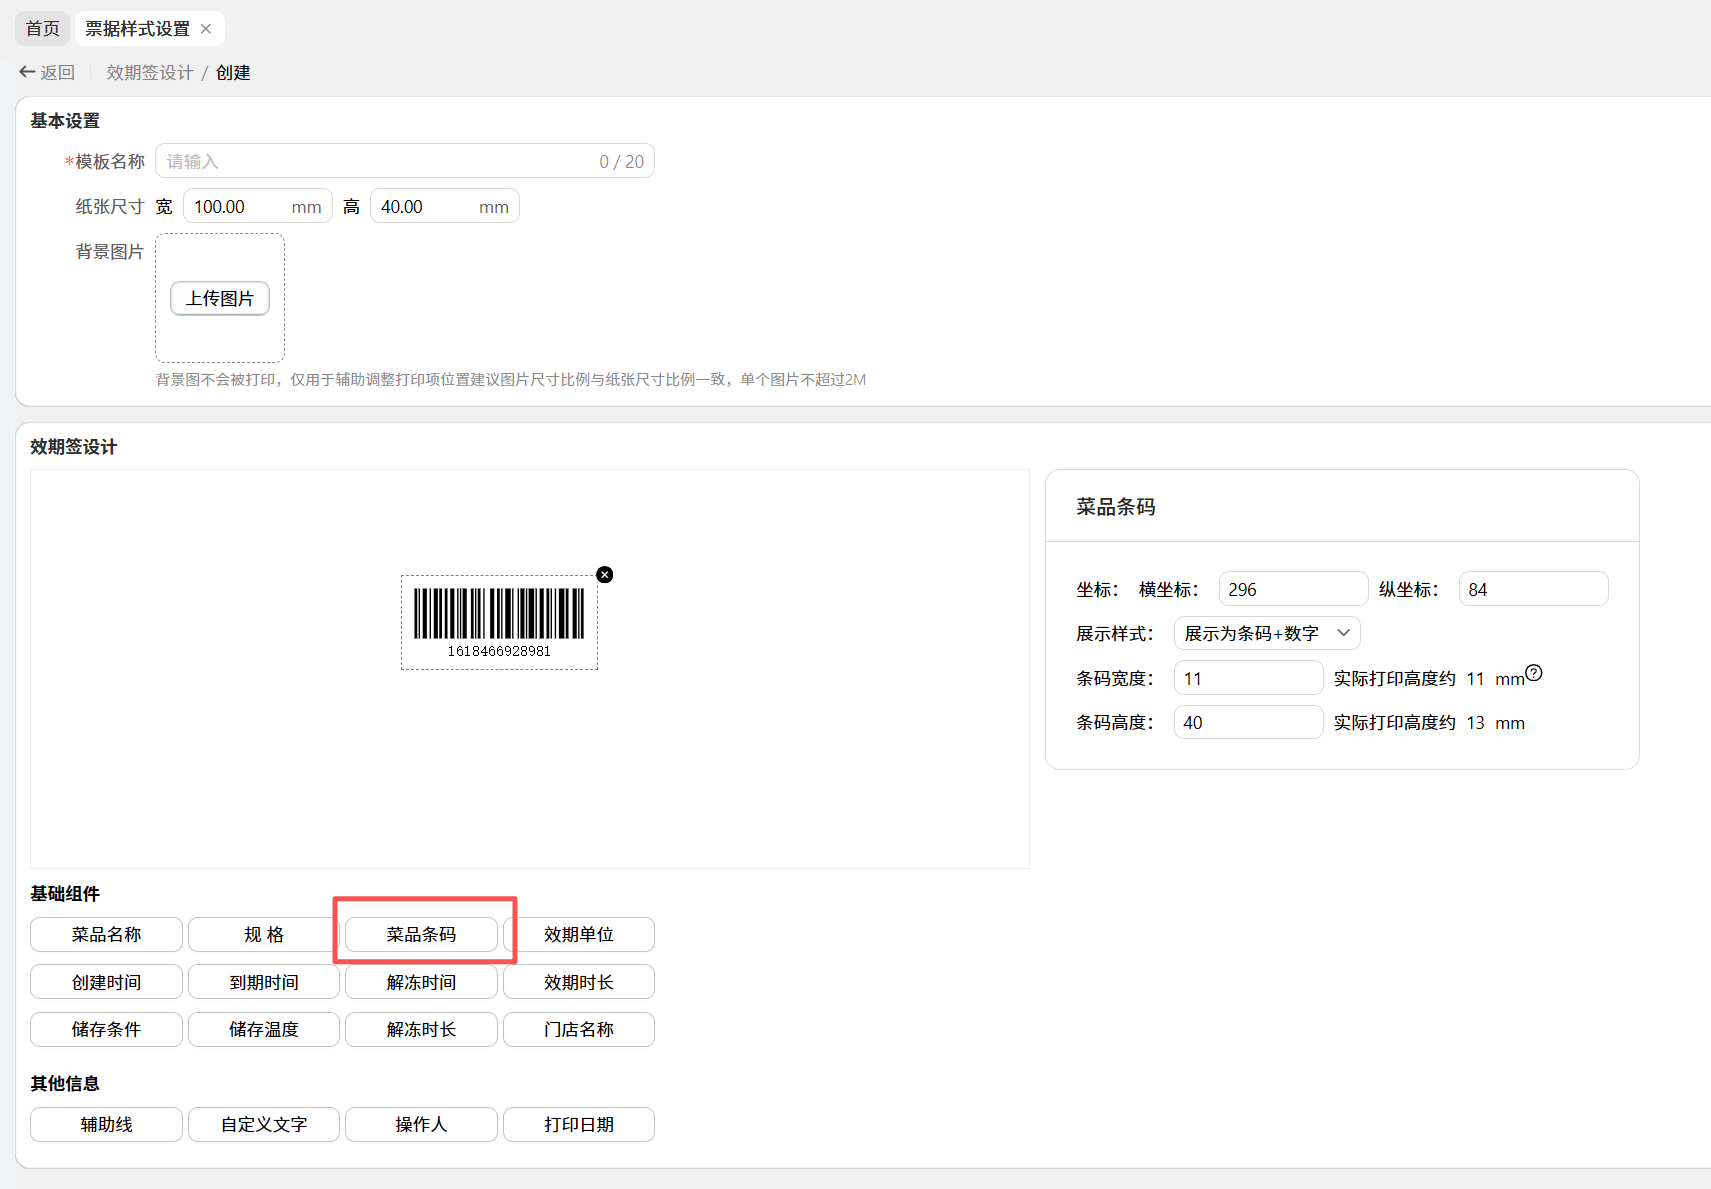Add the 创建时间 component
Screen dimensions: 1711x1189
(106, 982)
